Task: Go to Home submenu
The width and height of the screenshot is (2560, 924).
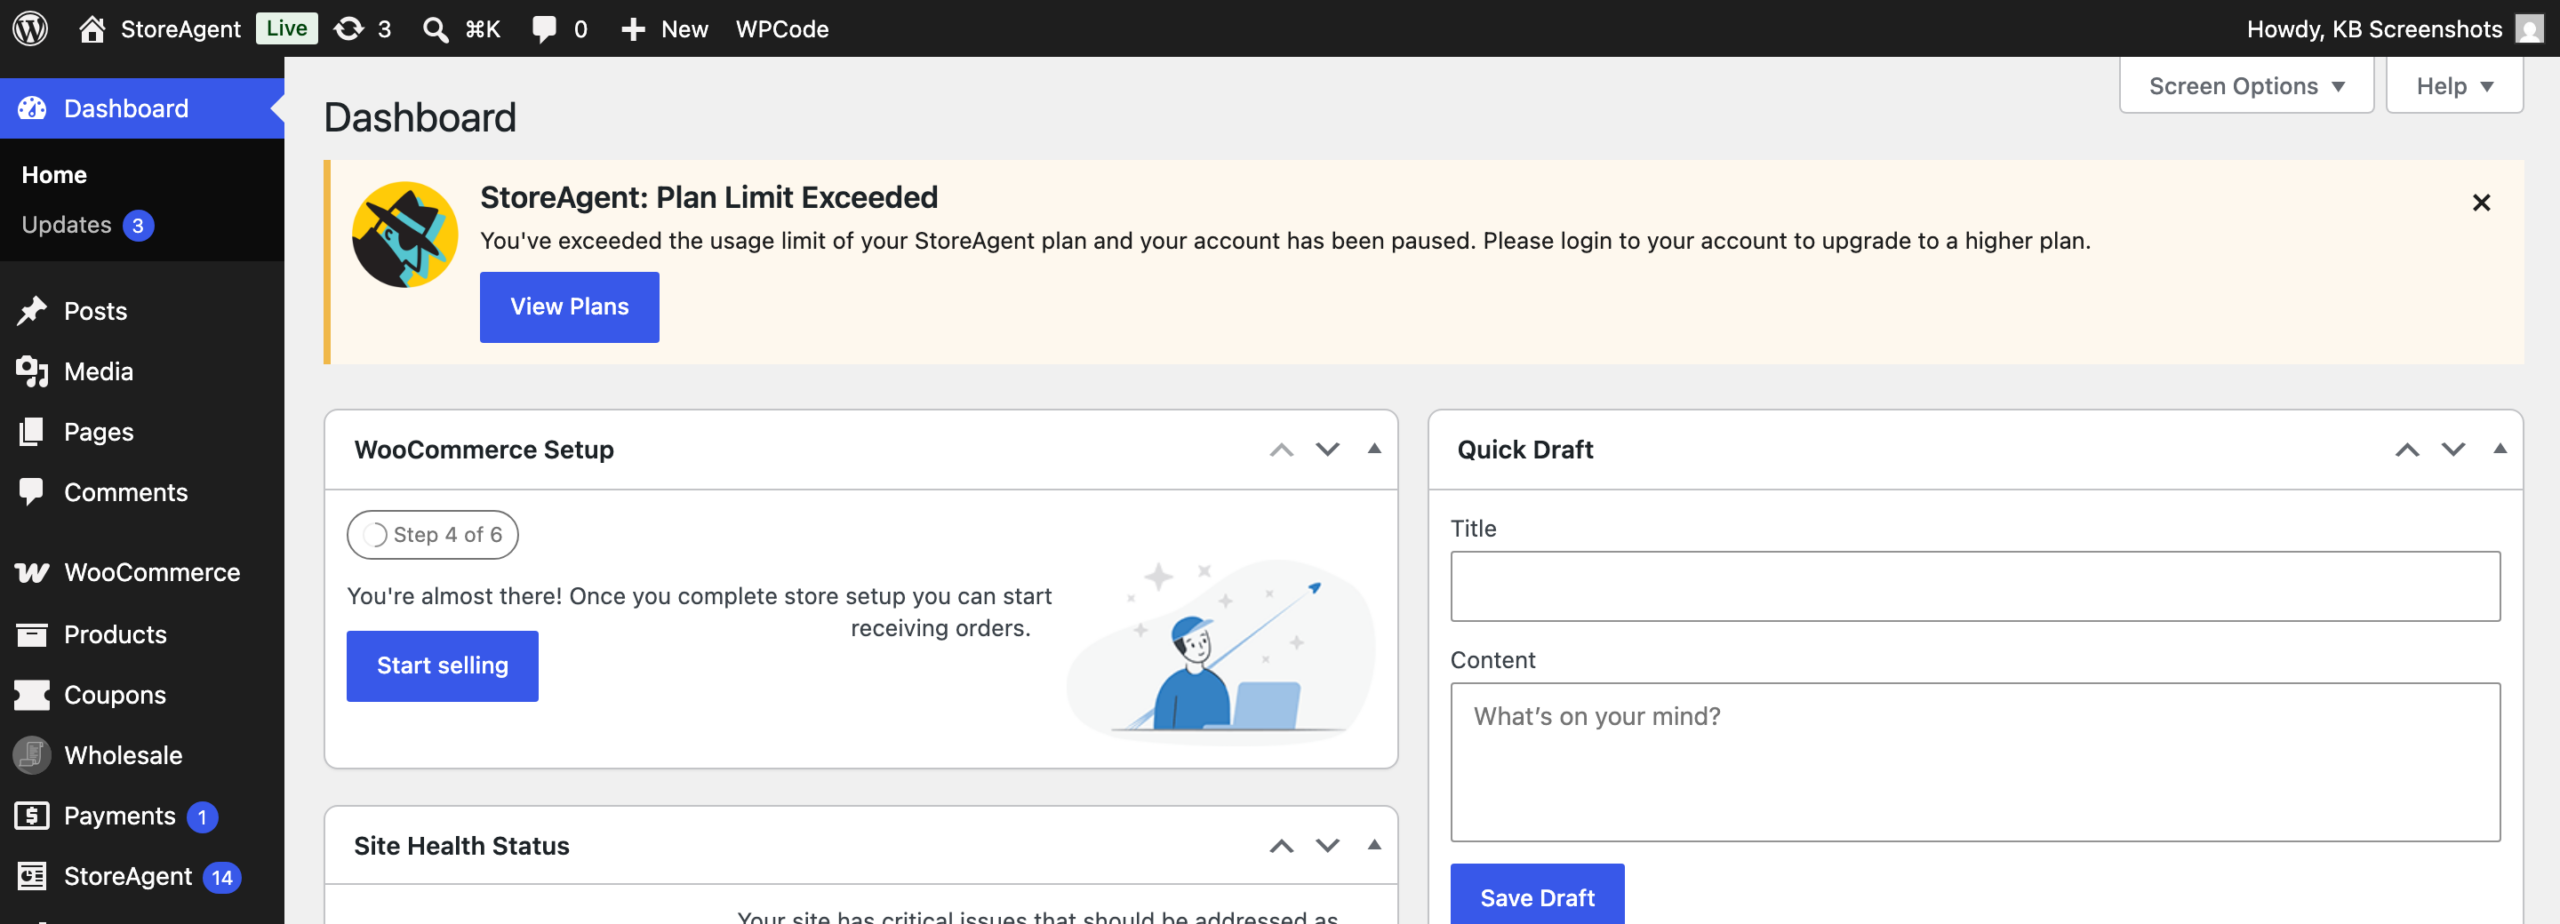Action: 54,175
